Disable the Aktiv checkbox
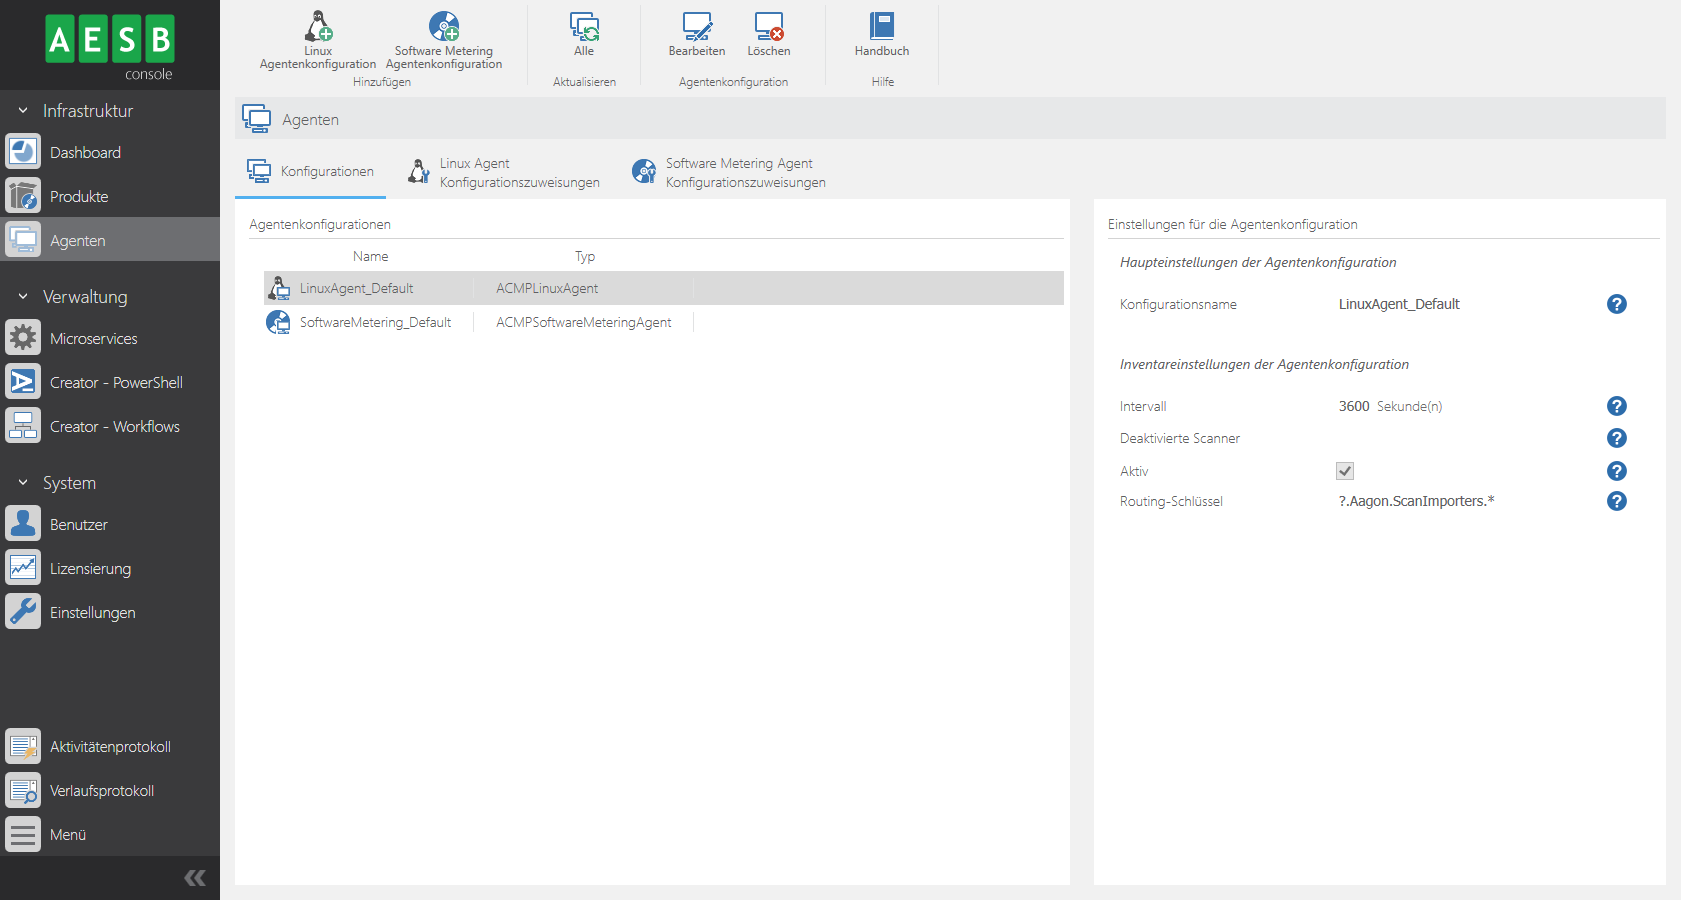This screenshot has height=900, width=1681. [1345, 470]
